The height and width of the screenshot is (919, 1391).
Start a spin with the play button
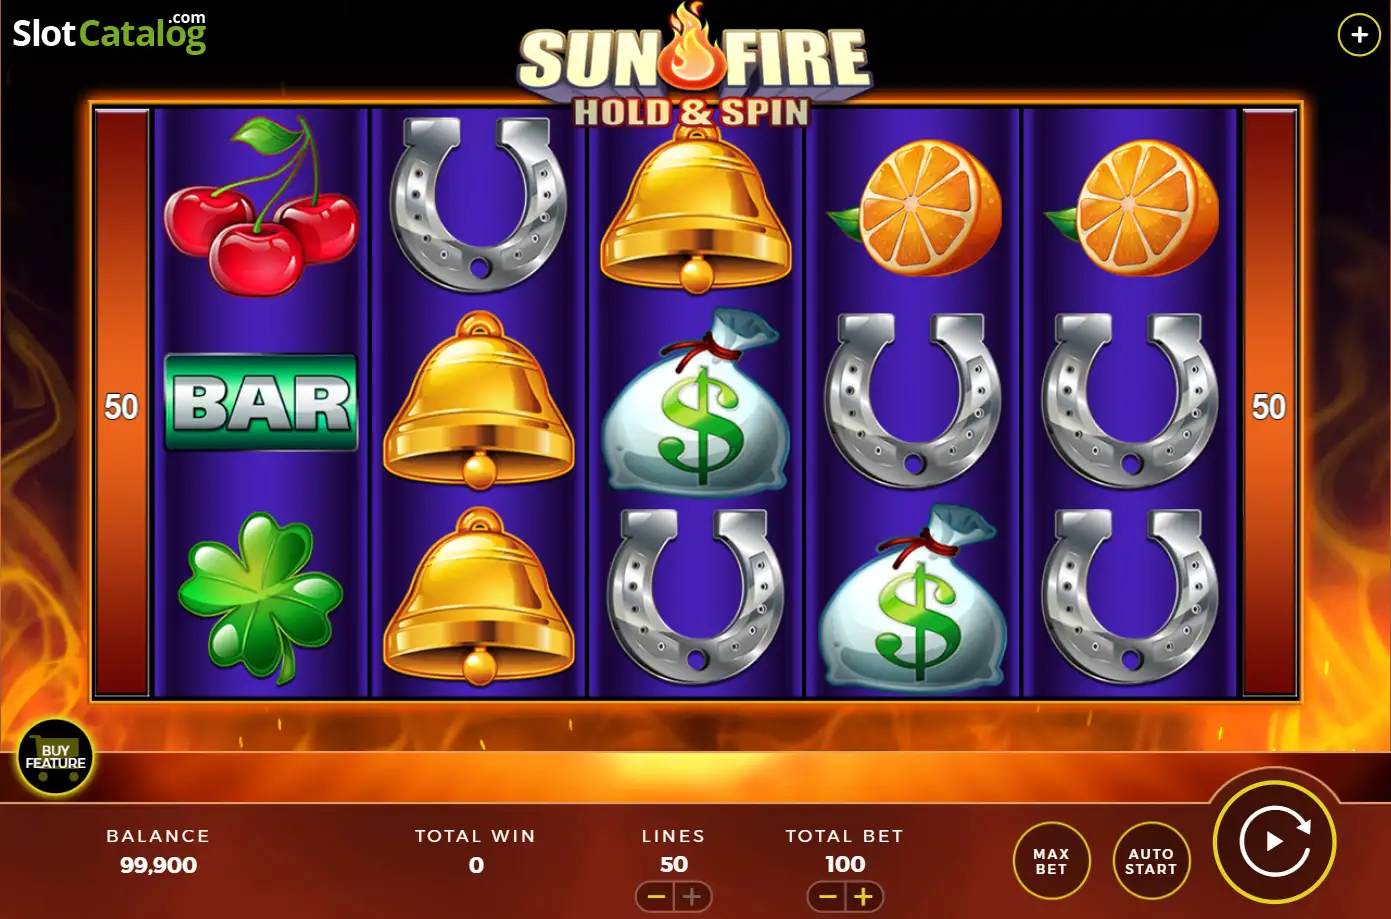coord(1274,842)
